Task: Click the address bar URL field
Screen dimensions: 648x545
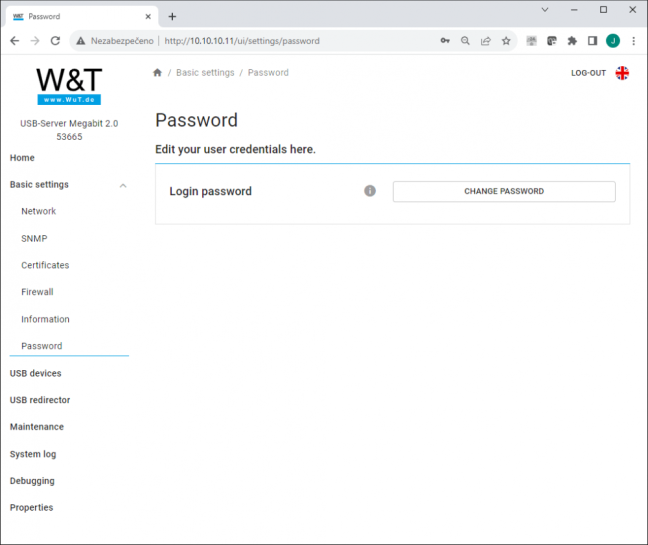Action: [x=242, y=41]
